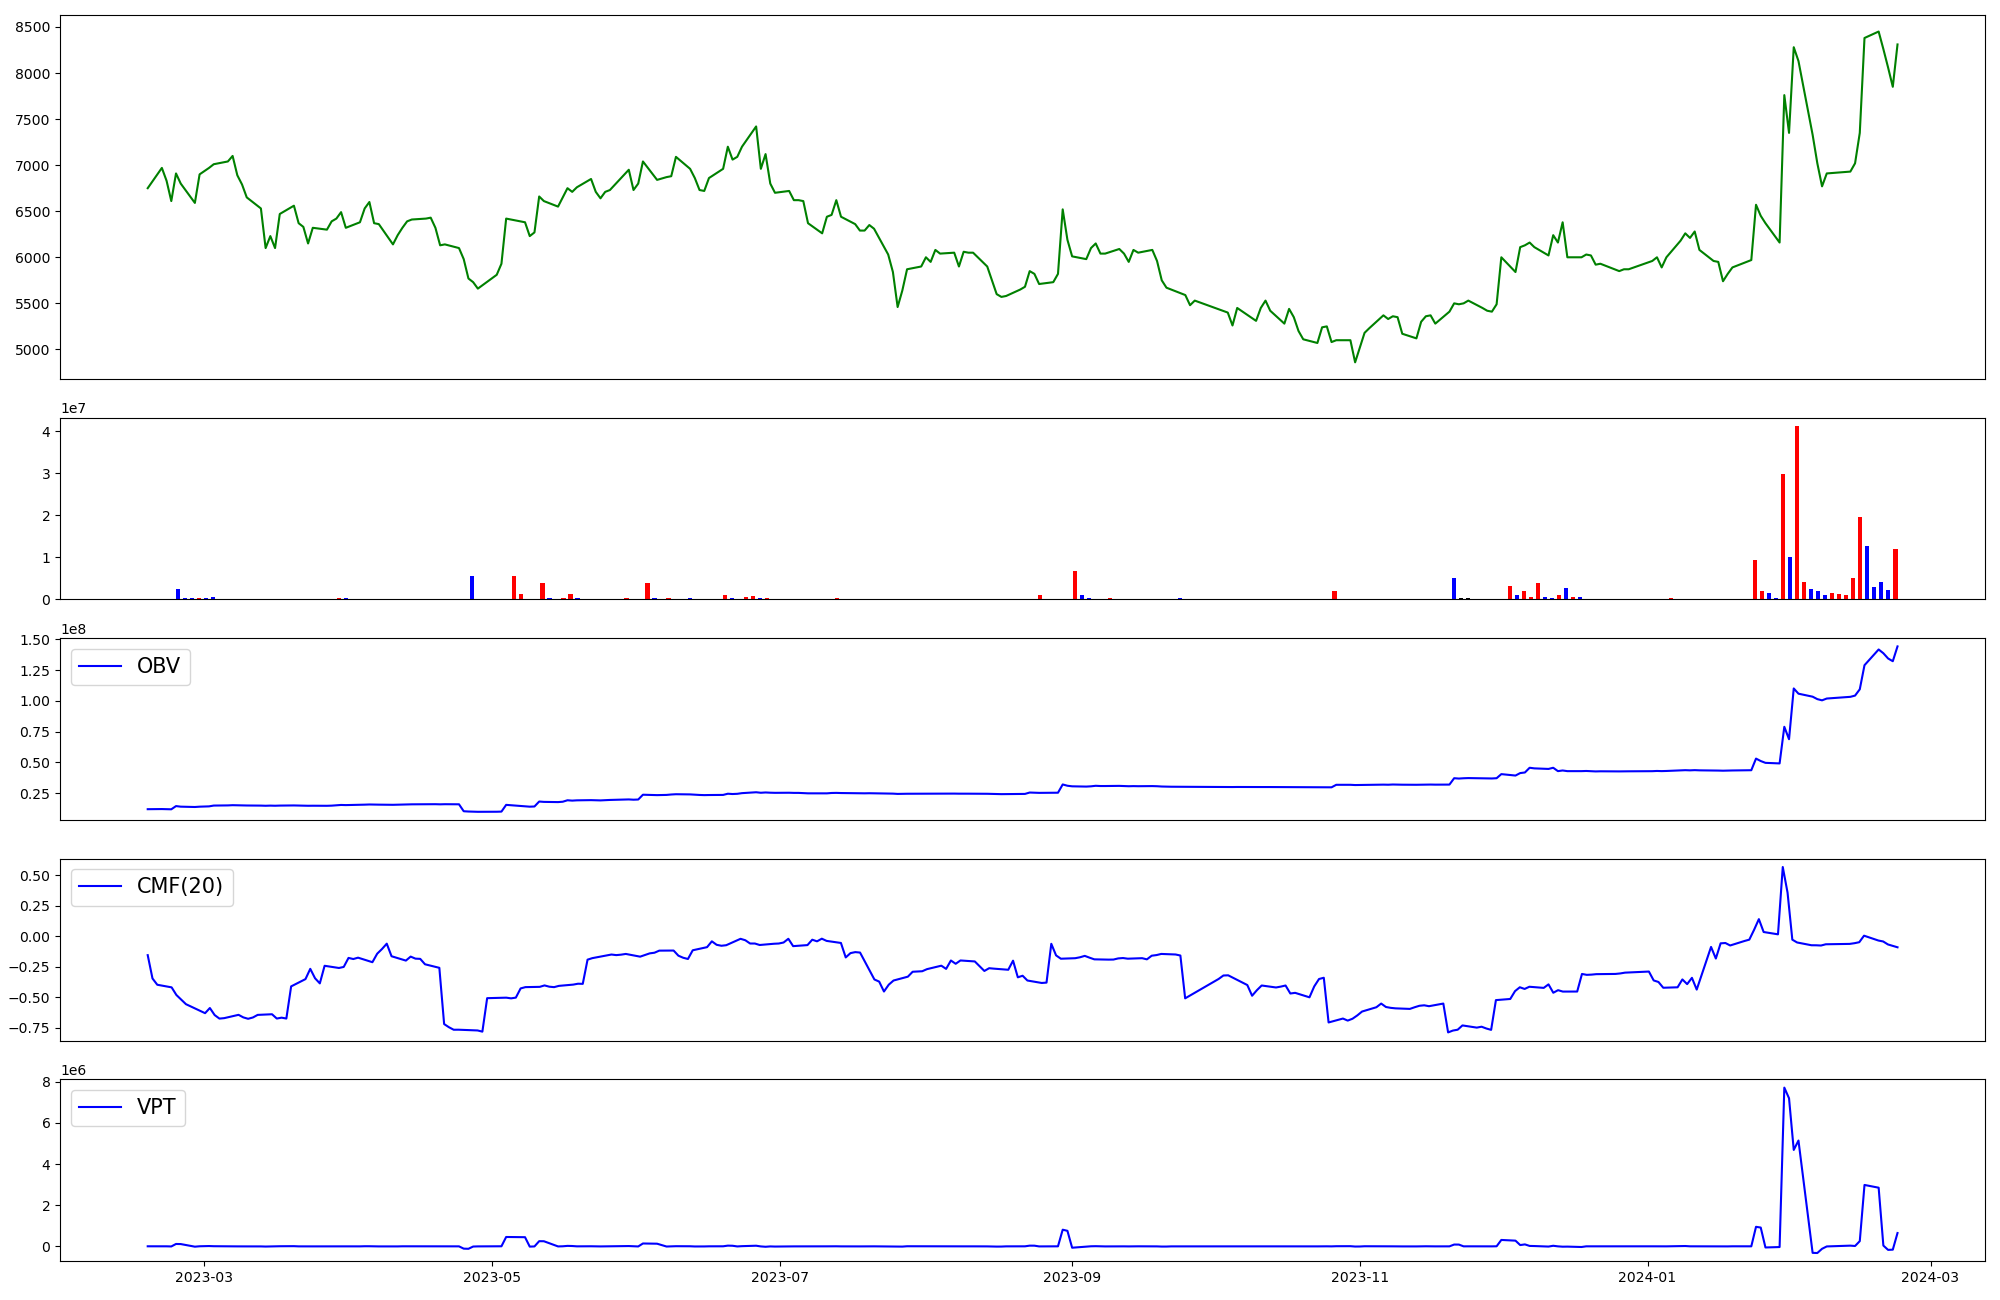Click the 1.50 tick on OBV axis
2000x1300 pixels.
click(x=34, y=640)
